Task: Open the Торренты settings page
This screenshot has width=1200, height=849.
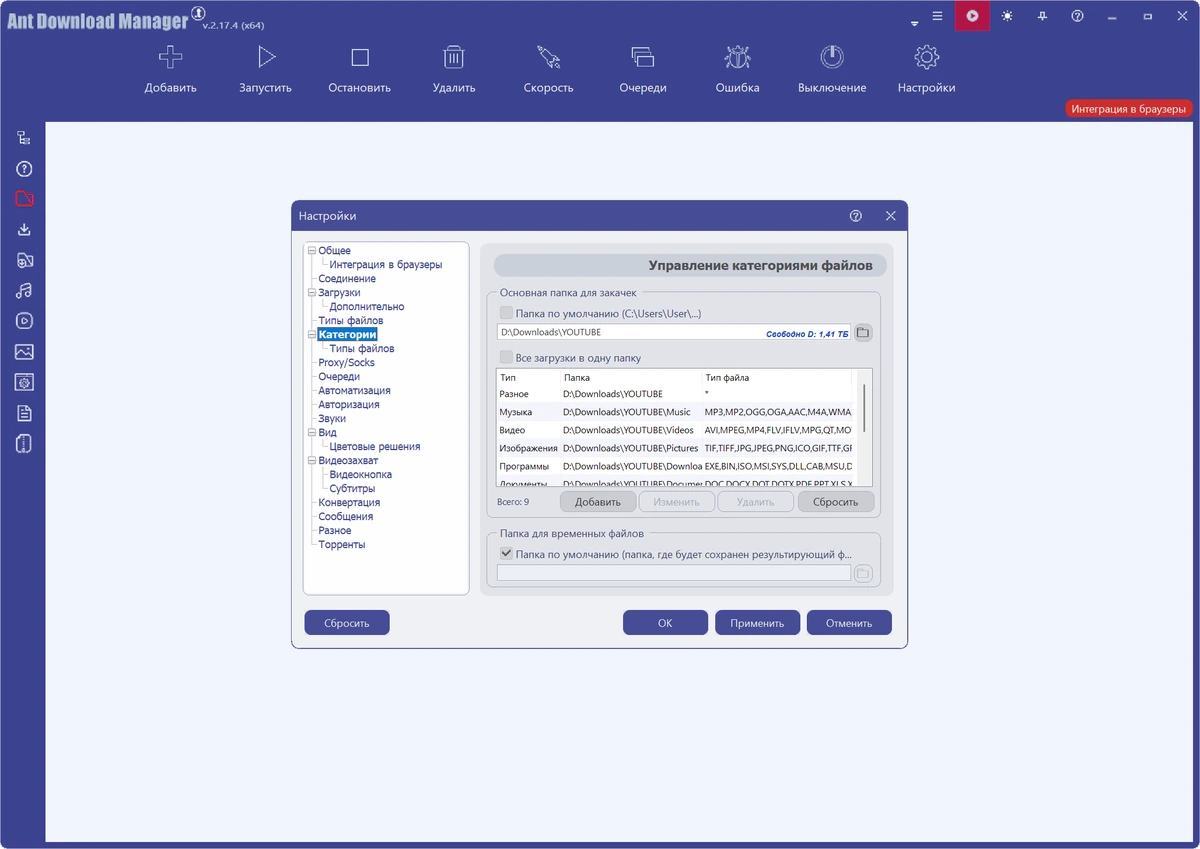Action: (x=342, y=545)
